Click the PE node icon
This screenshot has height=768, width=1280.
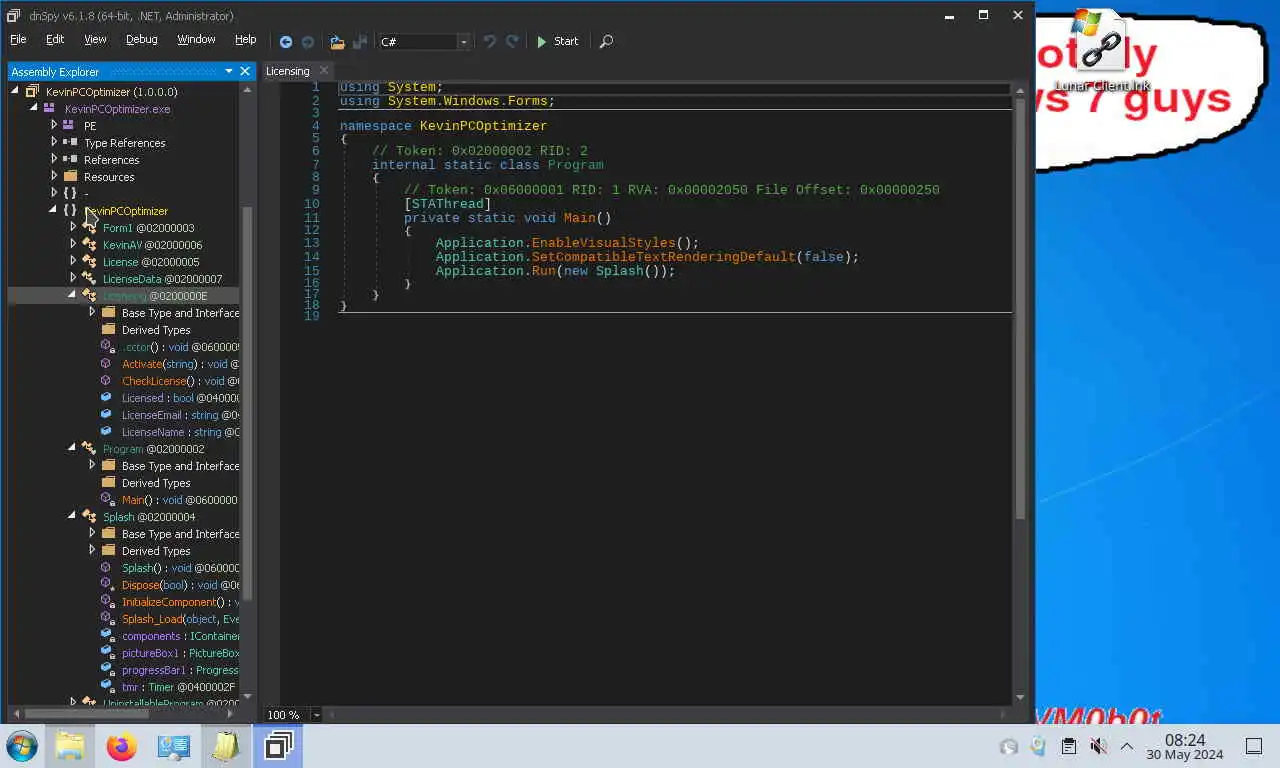(x=68, y=125)
